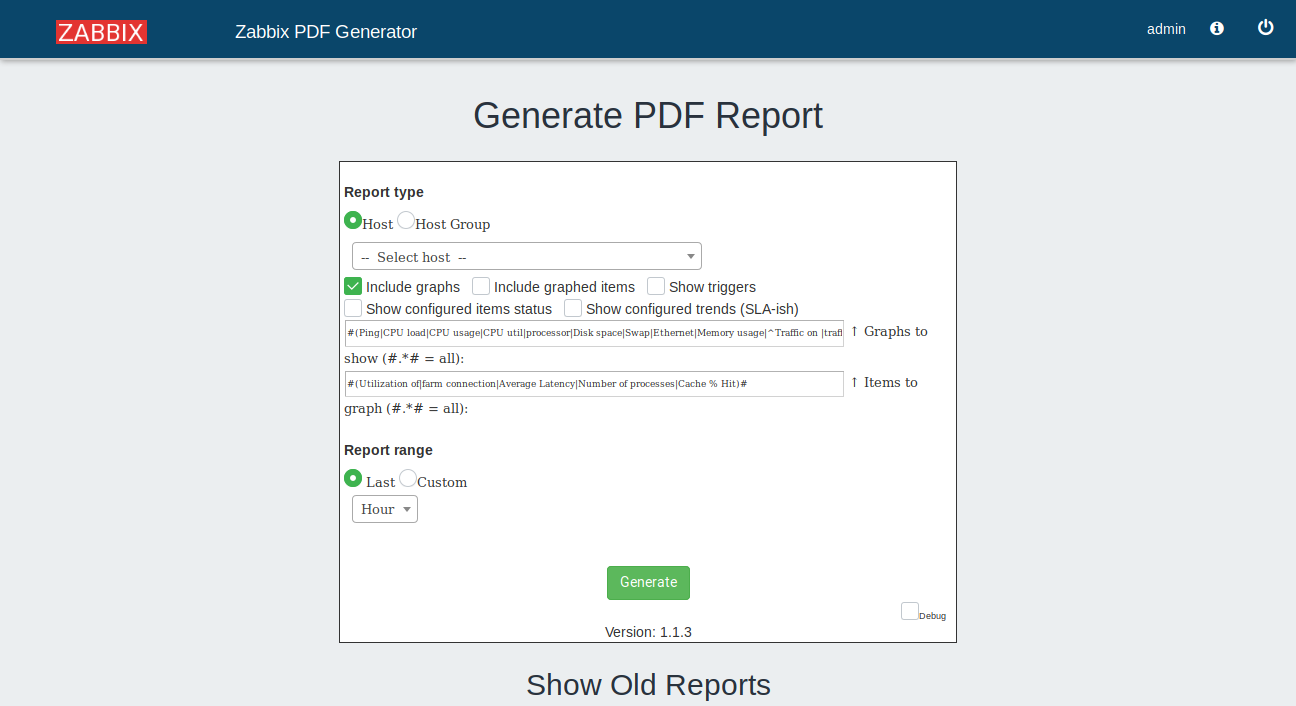The width and height of the screenshot is (1296, 706).
Task: Click the power logout icon
Action: [1265, 28]
